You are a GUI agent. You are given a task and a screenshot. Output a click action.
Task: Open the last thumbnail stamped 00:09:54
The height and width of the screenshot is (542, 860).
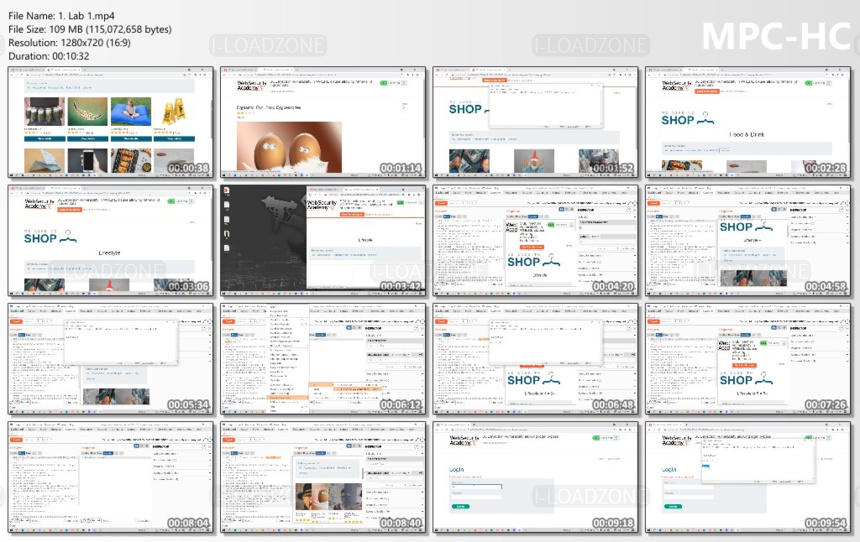[748, 477]
